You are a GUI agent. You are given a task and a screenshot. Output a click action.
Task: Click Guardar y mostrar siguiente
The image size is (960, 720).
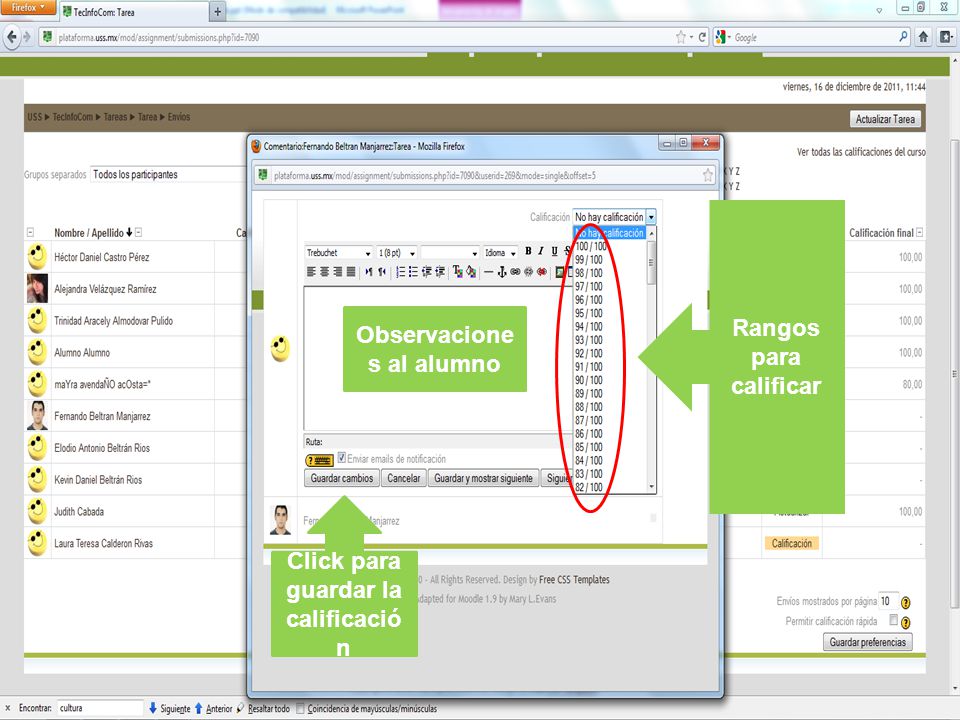pos(483,478)
